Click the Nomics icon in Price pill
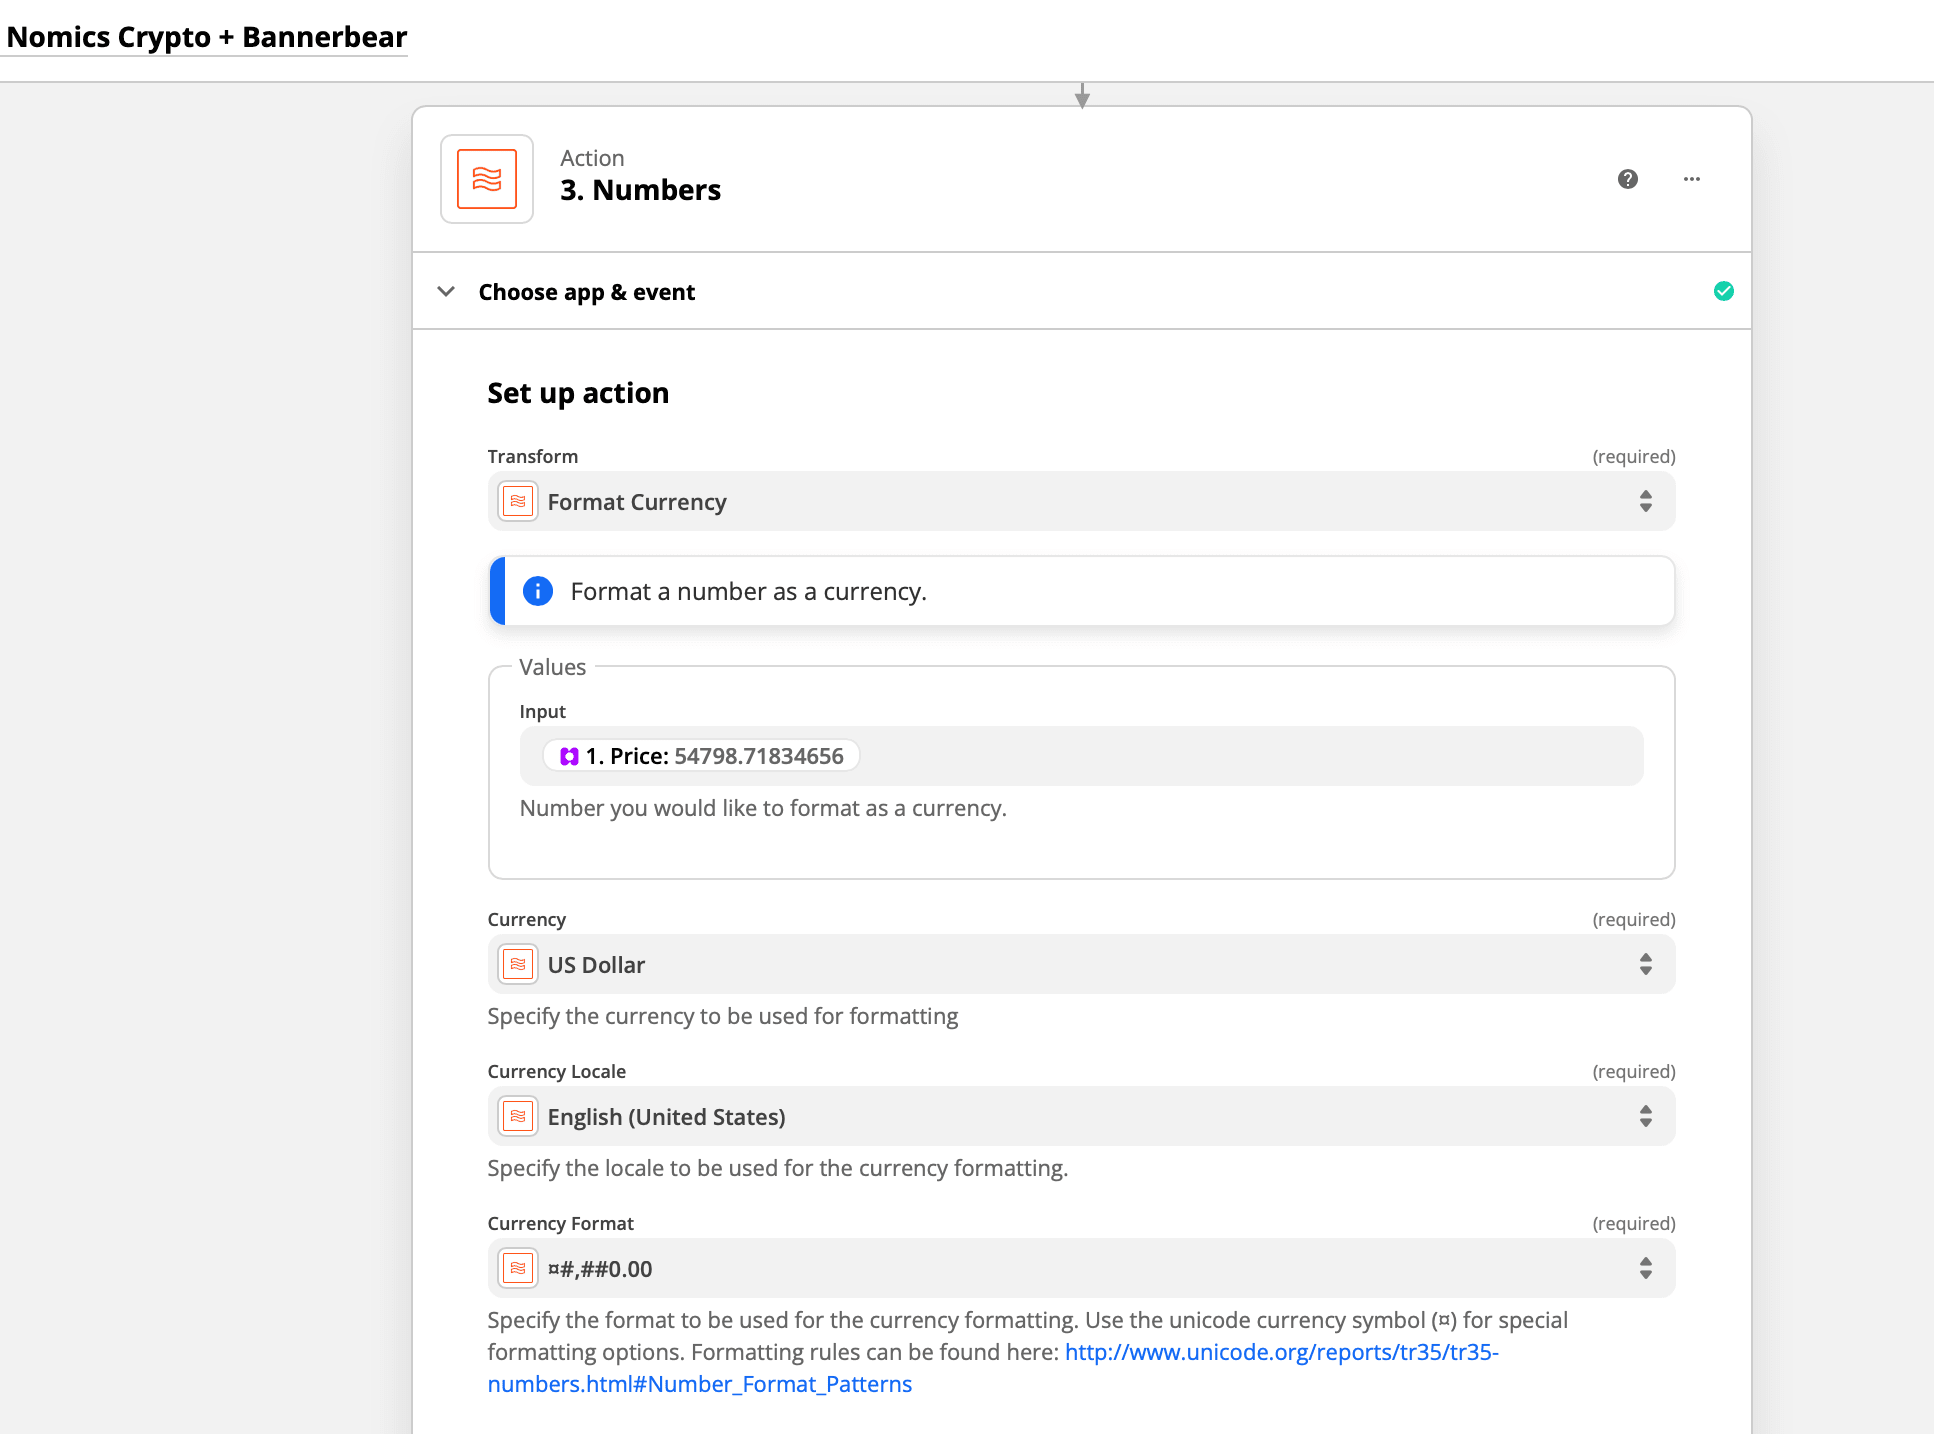 [x=569, y=756]
